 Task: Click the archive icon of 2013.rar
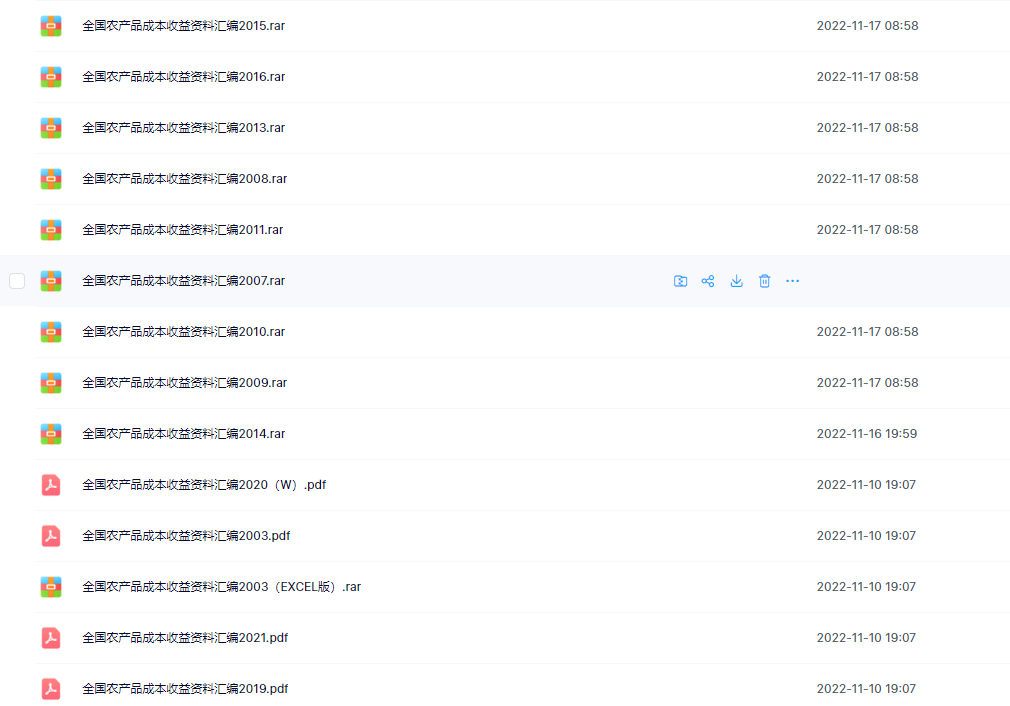coord(51,128)
